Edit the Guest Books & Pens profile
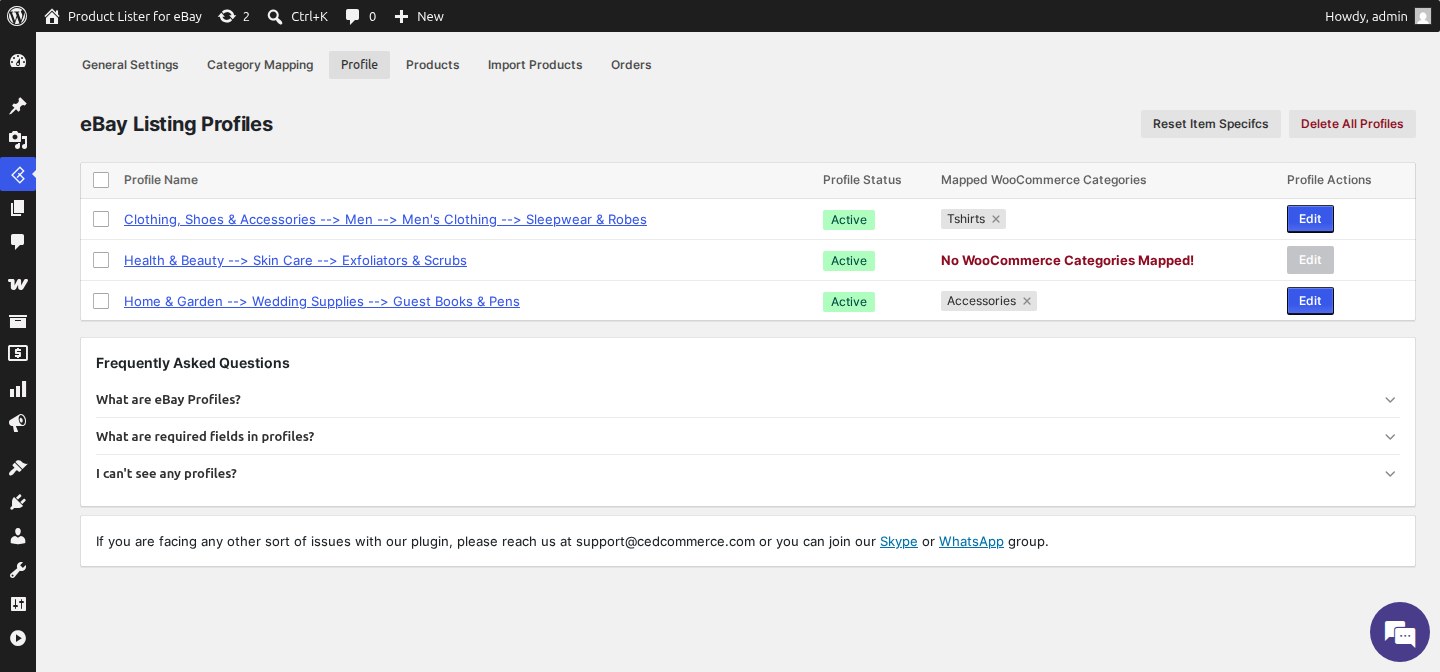 1310,301
